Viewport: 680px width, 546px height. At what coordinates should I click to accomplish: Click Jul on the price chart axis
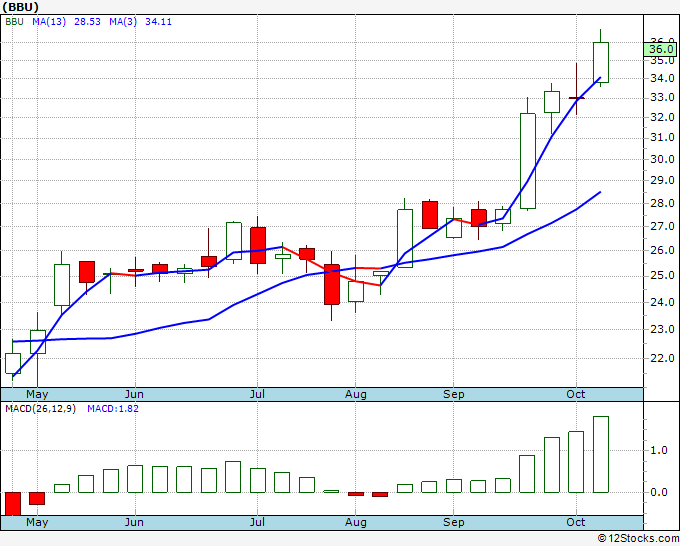tap(257, 395)
